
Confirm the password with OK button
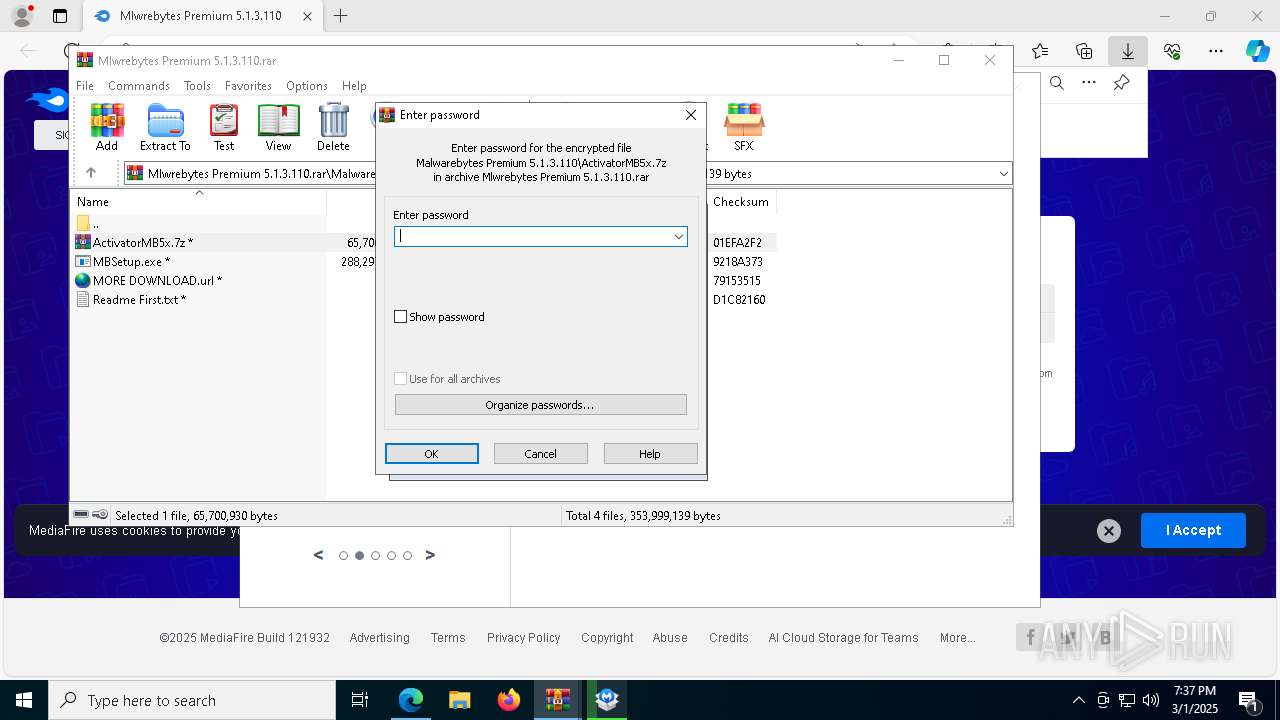point(432,454)
